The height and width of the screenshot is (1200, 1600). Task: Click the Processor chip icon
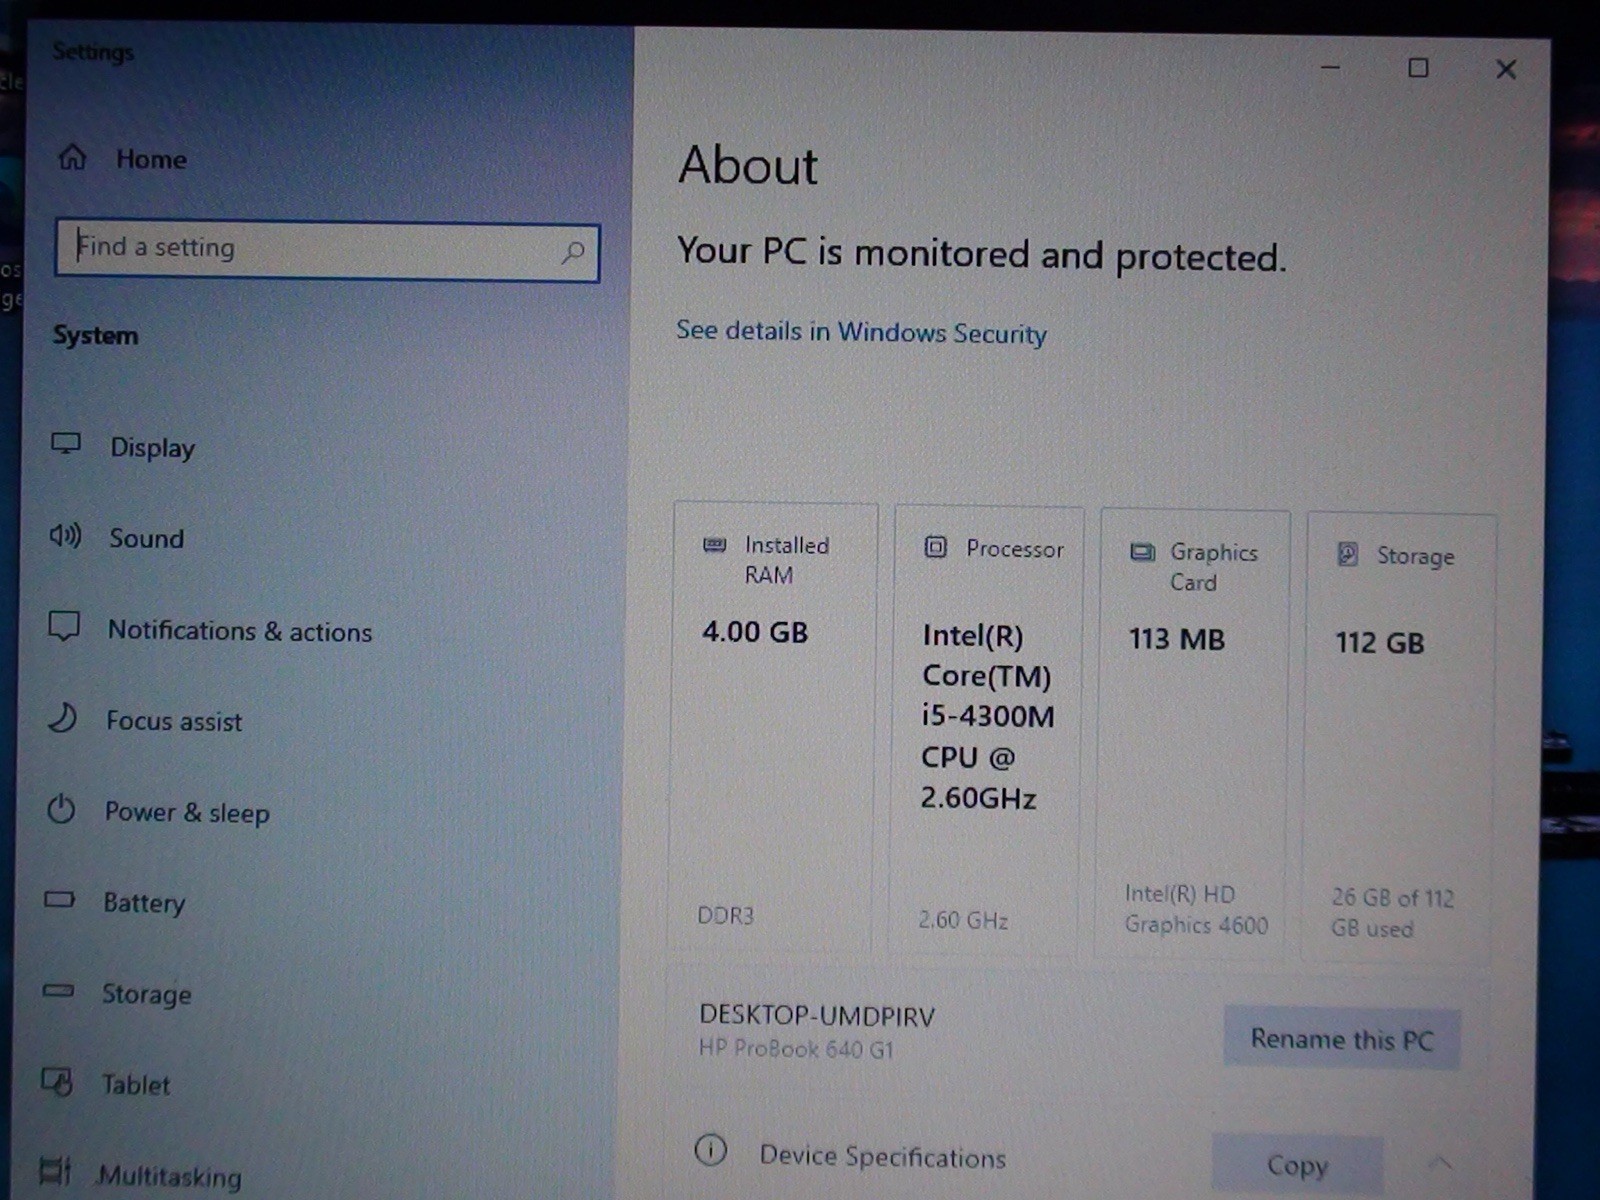coord(935,547)
